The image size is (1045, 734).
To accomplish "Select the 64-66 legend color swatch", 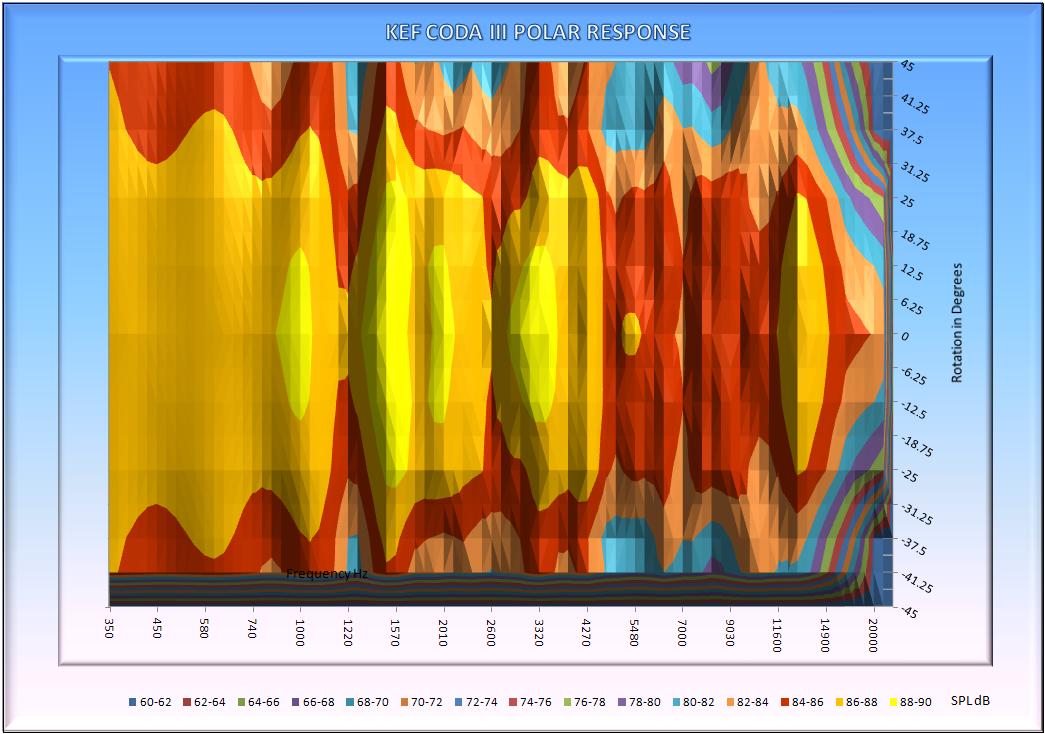I will click(x=241, y=702).
